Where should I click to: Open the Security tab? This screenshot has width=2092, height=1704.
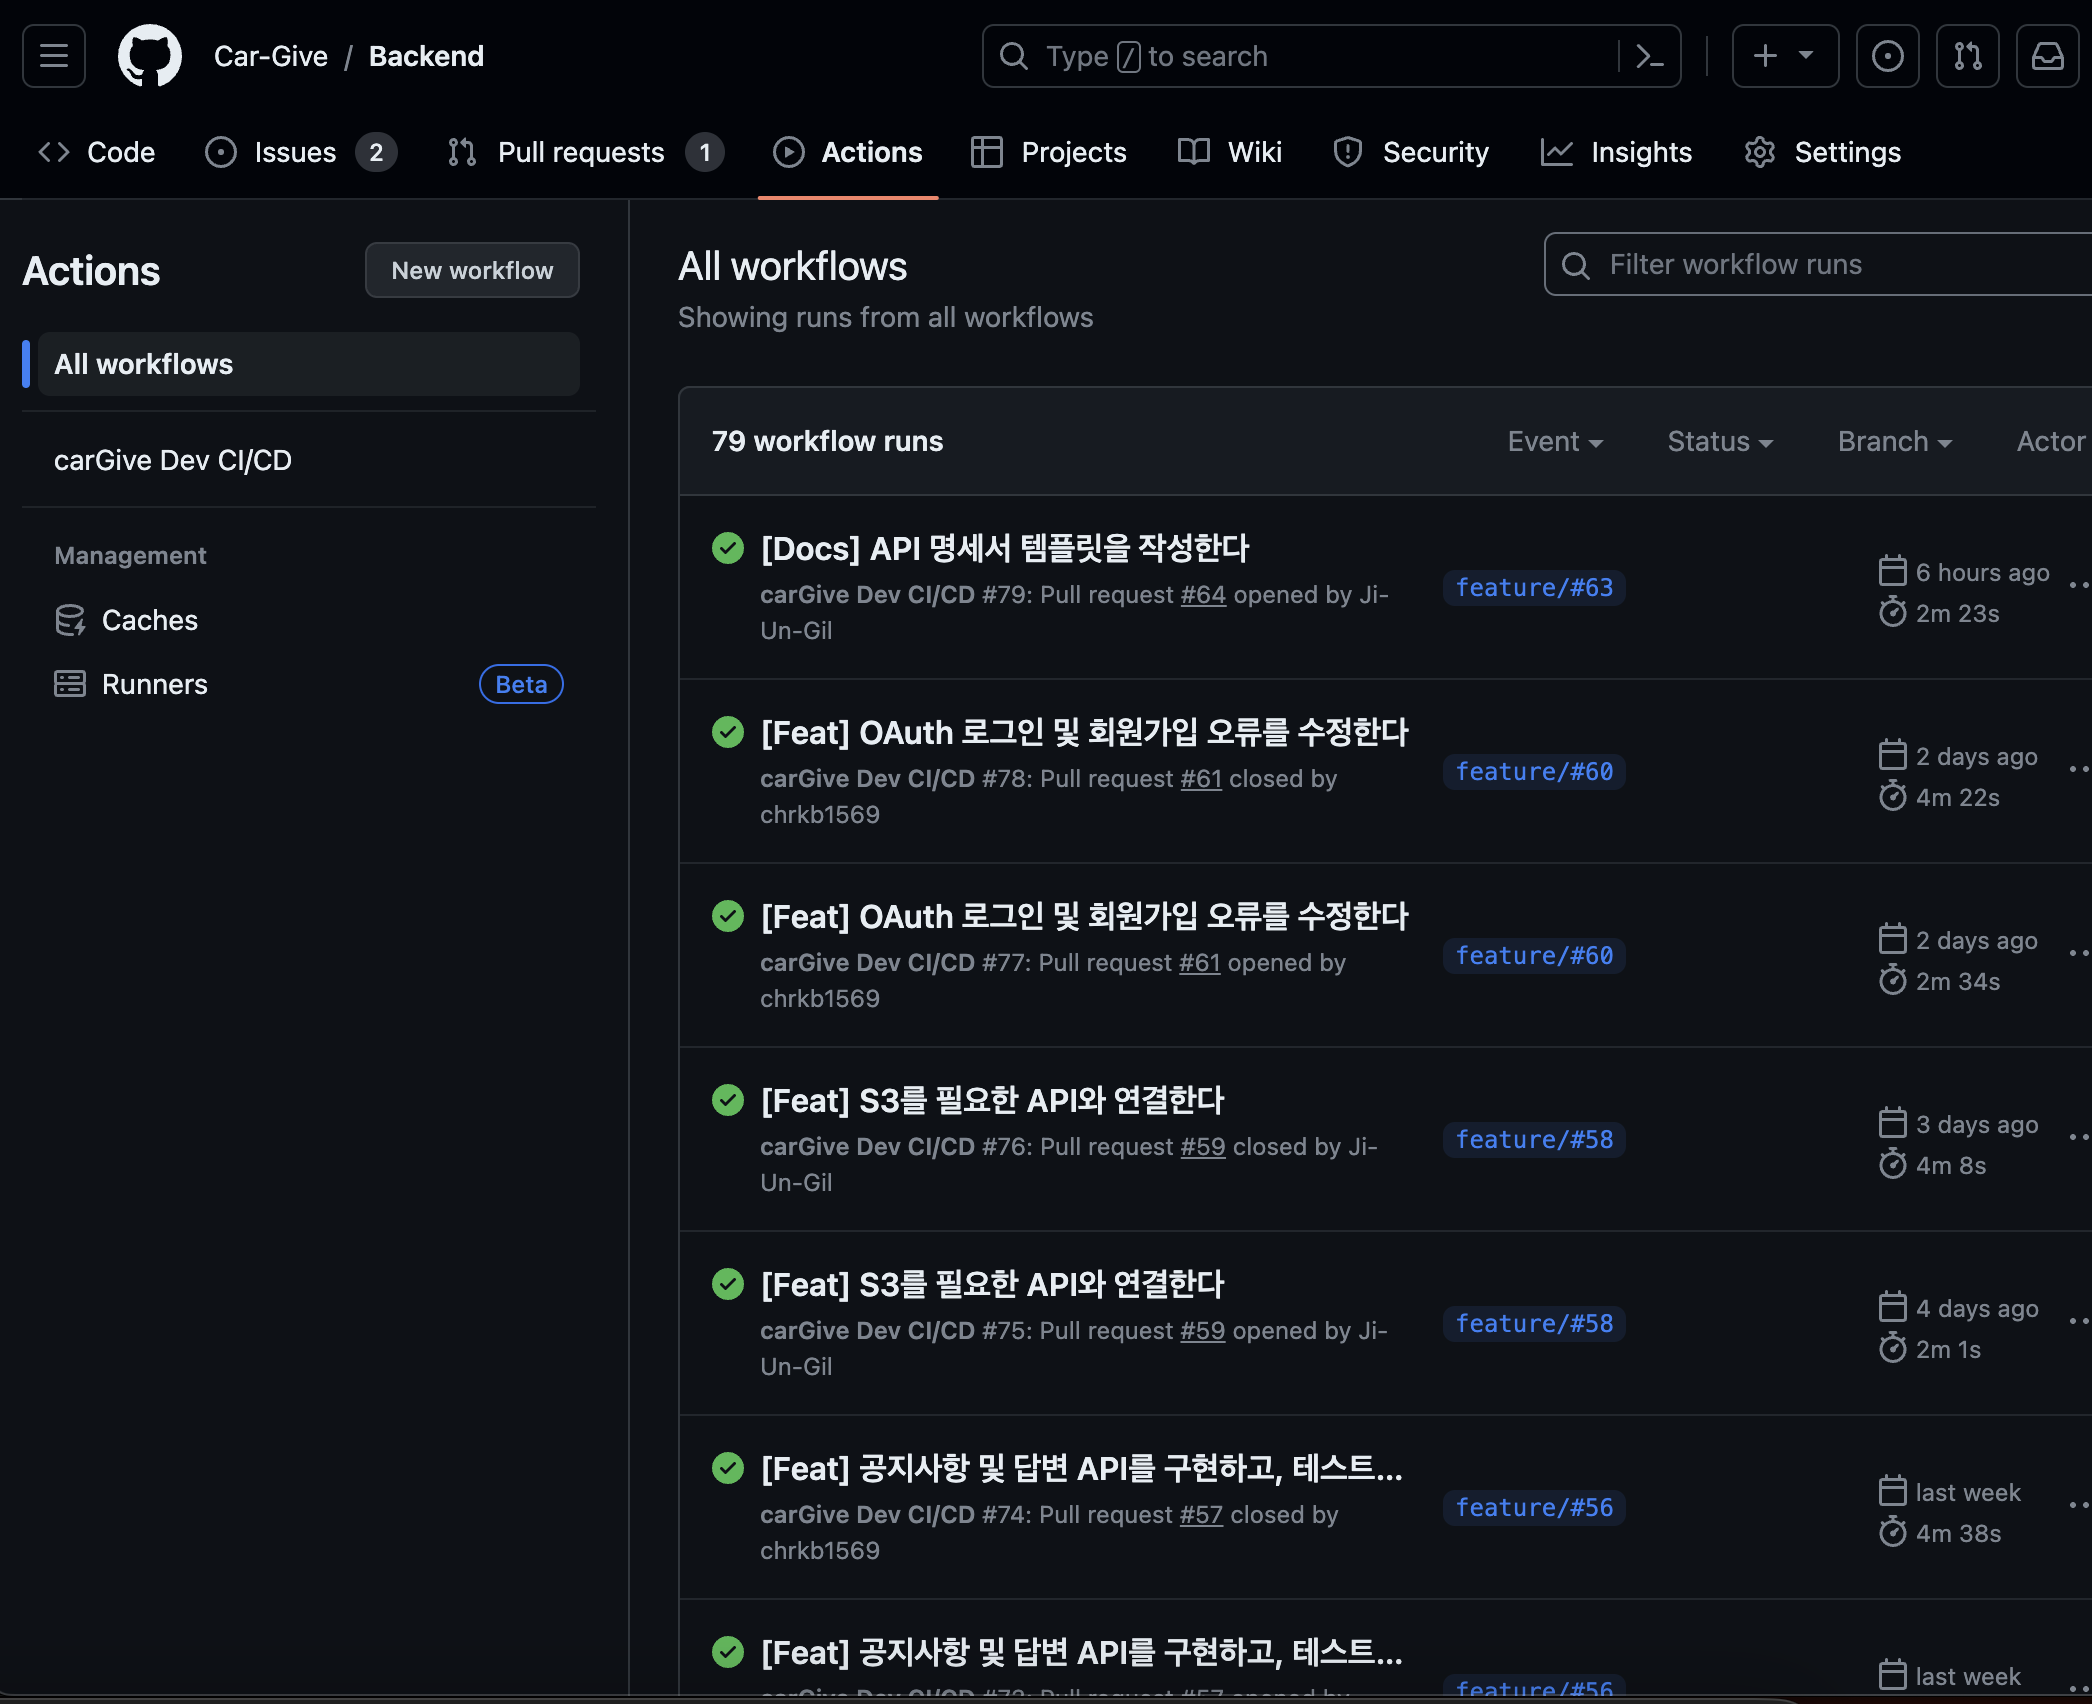click(x=1411, y=152)
